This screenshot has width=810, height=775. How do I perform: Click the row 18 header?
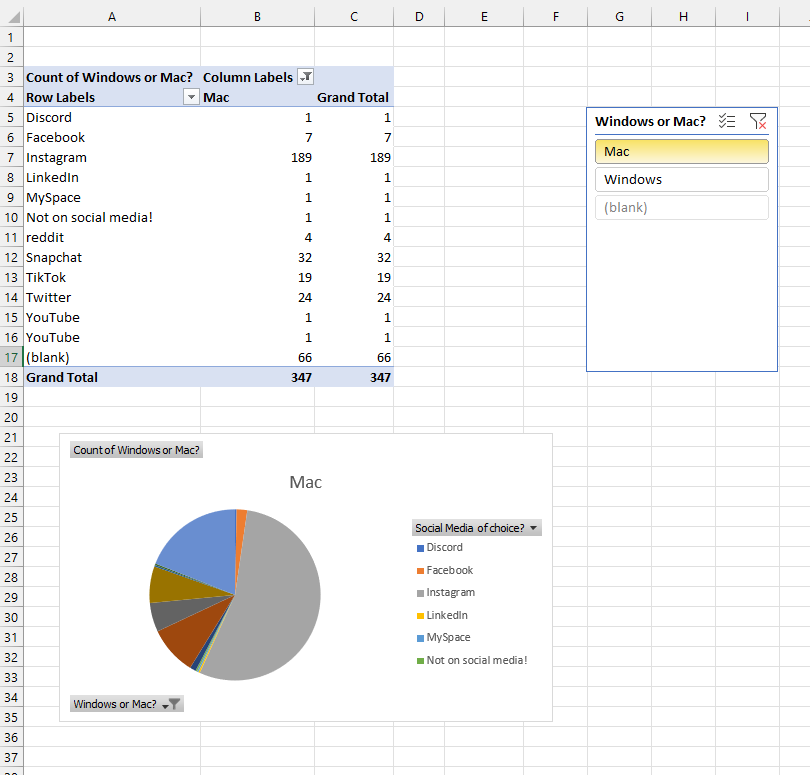(x=10, y=377)
